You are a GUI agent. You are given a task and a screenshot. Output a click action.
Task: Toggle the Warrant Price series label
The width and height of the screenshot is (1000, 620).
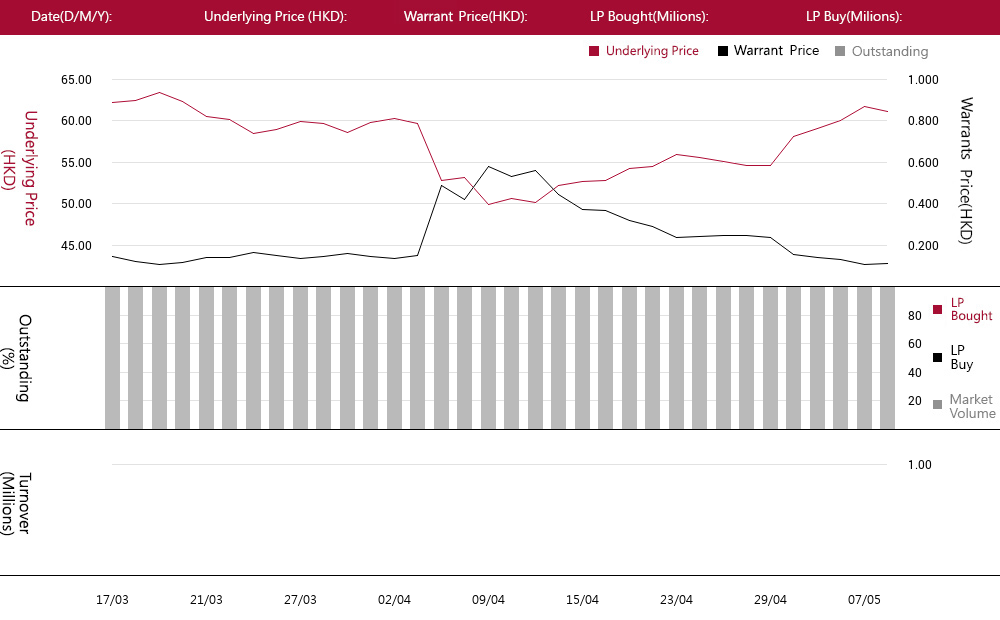[776, 50]
